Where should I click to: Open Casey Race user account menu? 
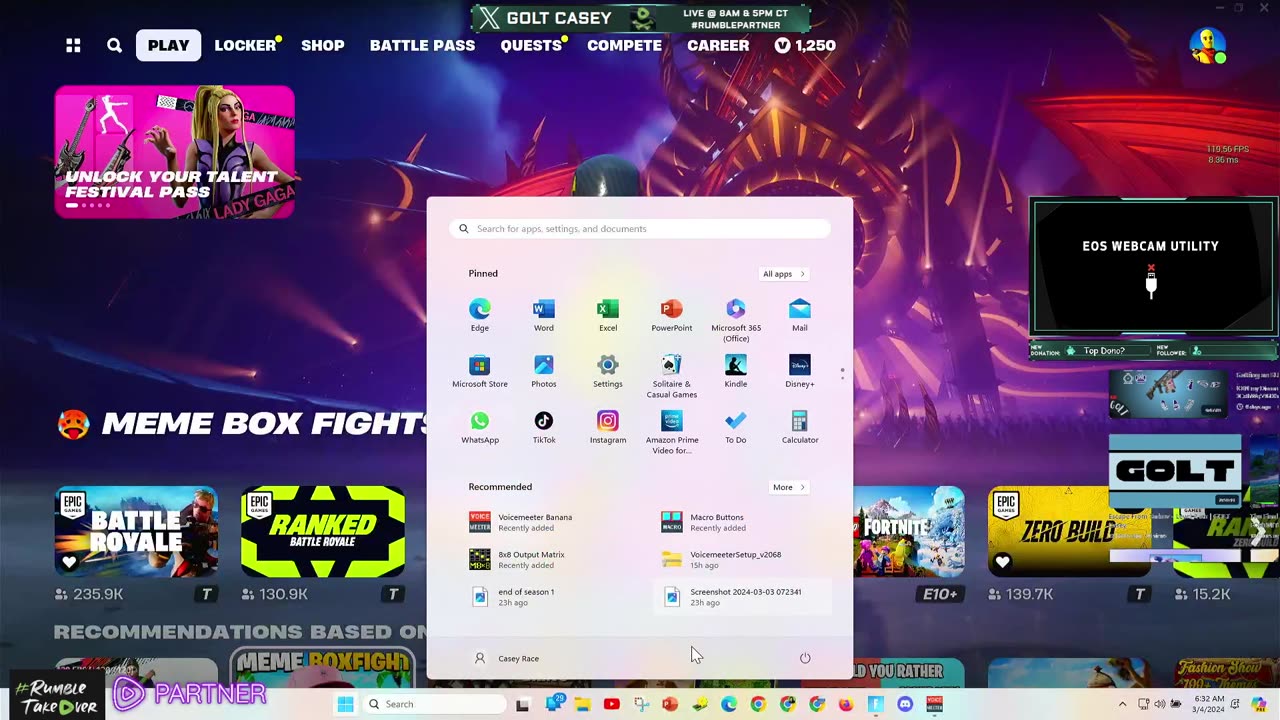tap(507, 658)
